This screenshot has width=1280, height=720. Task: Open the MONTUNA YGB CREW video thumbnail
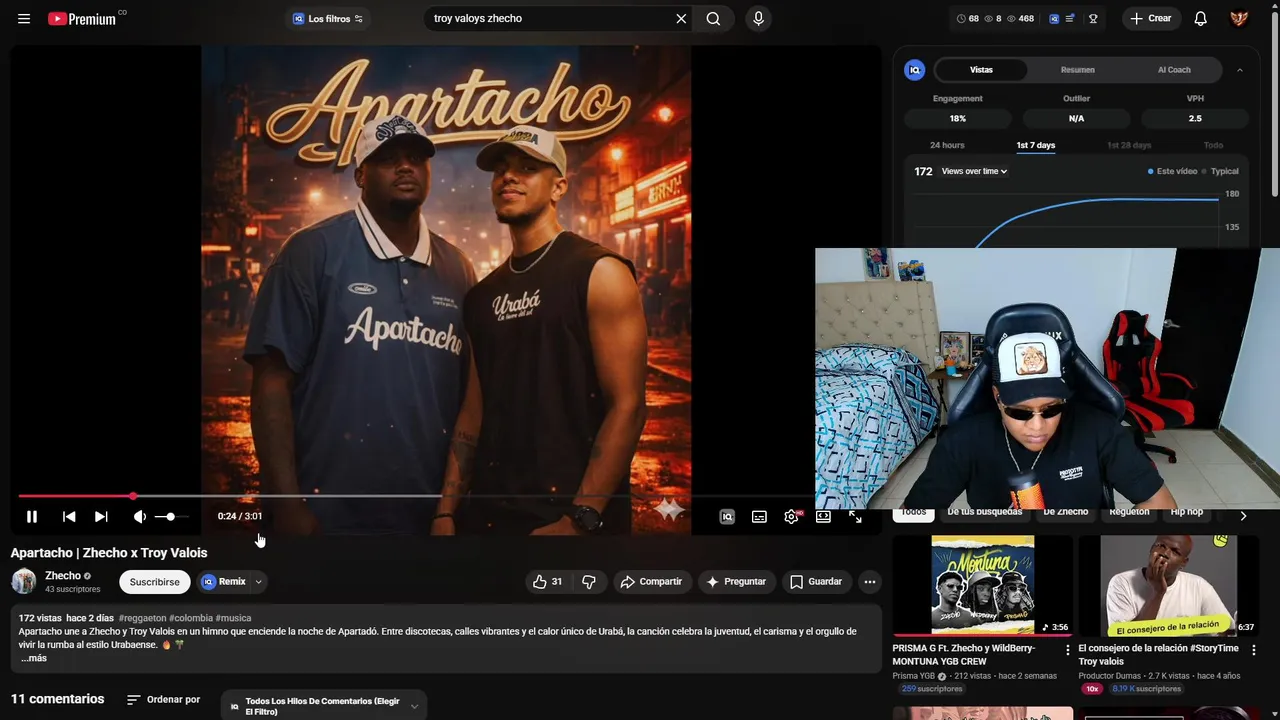click(982, 585)
